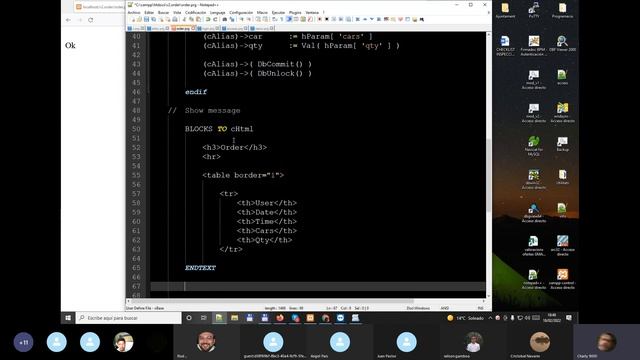Open the Lenguaje menu
The width and height of the screenshot is (640, 360).
(x=218, y=13)
